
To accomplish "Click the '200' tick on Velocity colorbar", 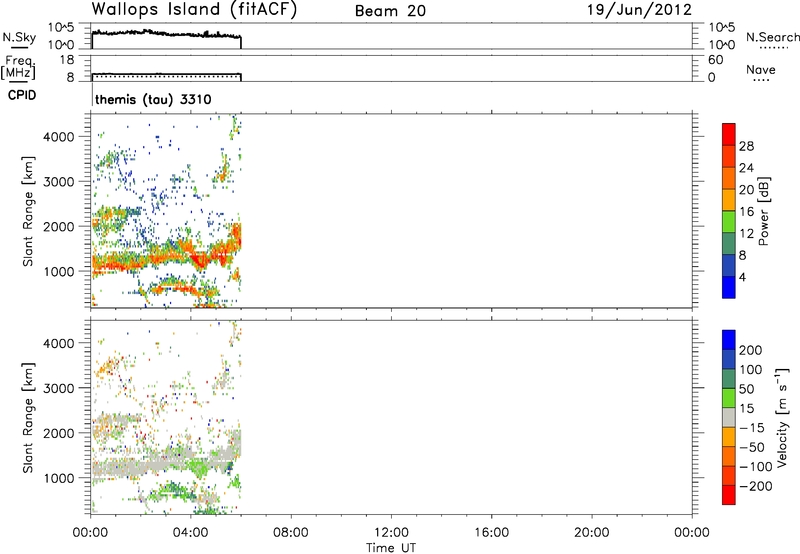I will pyautogui.click(x=751, y=350).
